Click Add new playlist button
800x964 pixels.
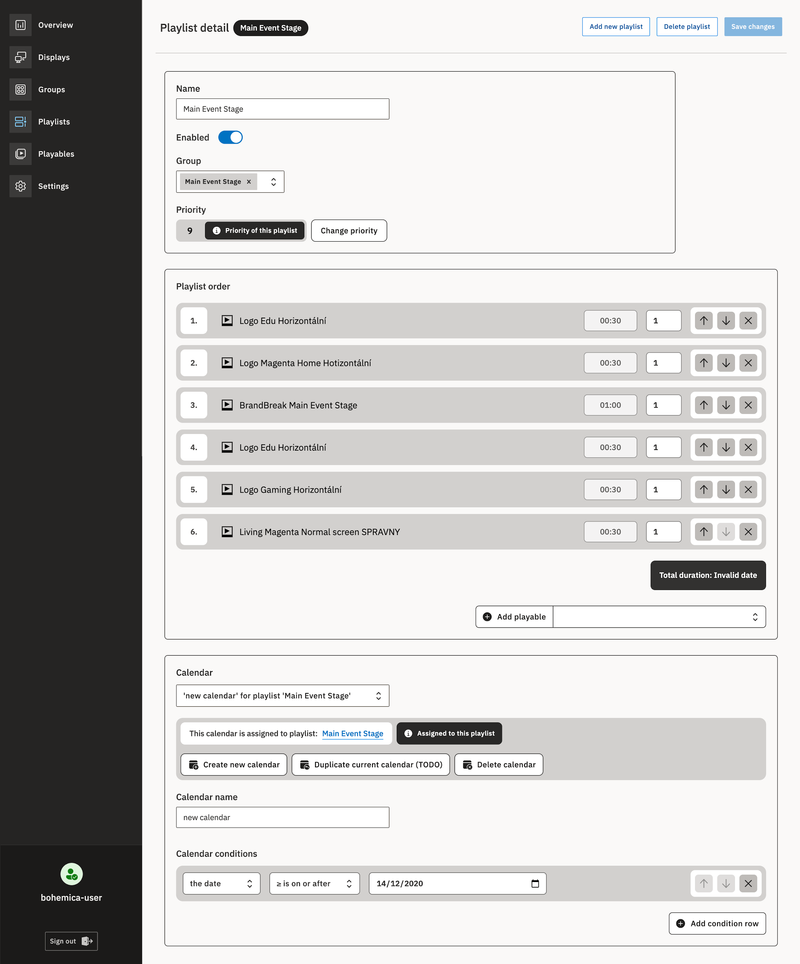pyautogui.click(x=616, y=26)
